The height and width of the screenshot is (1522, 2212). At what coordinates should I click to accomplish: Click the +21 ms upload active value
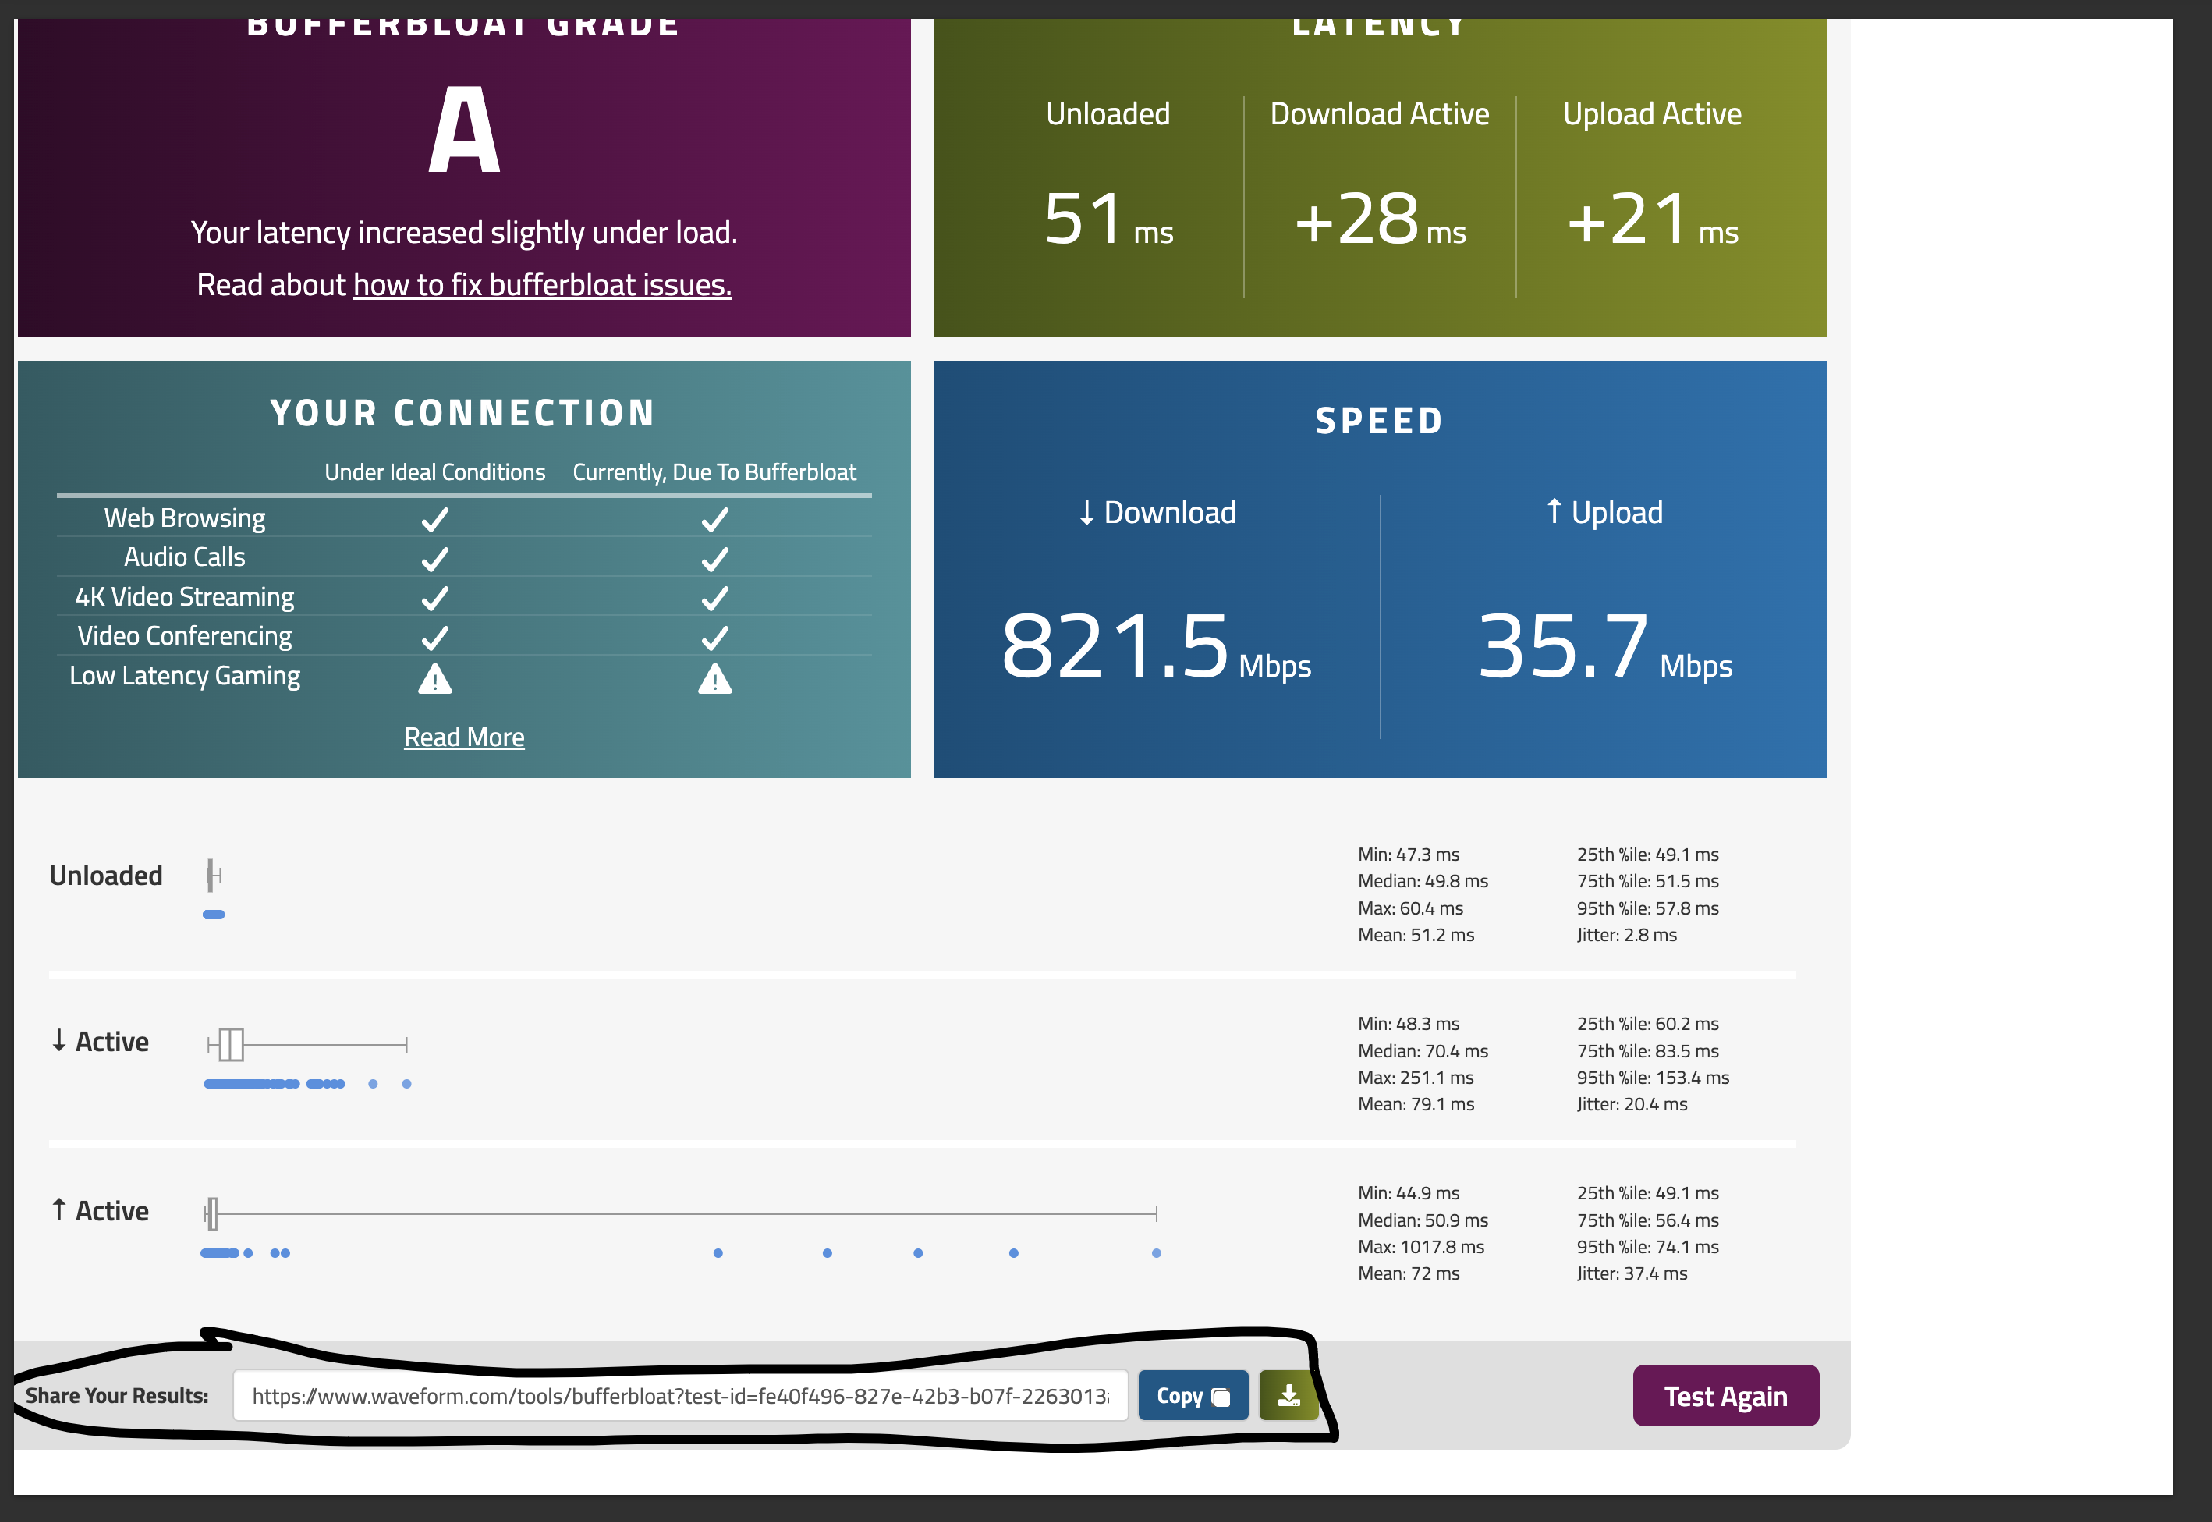tap(1652, 220)
